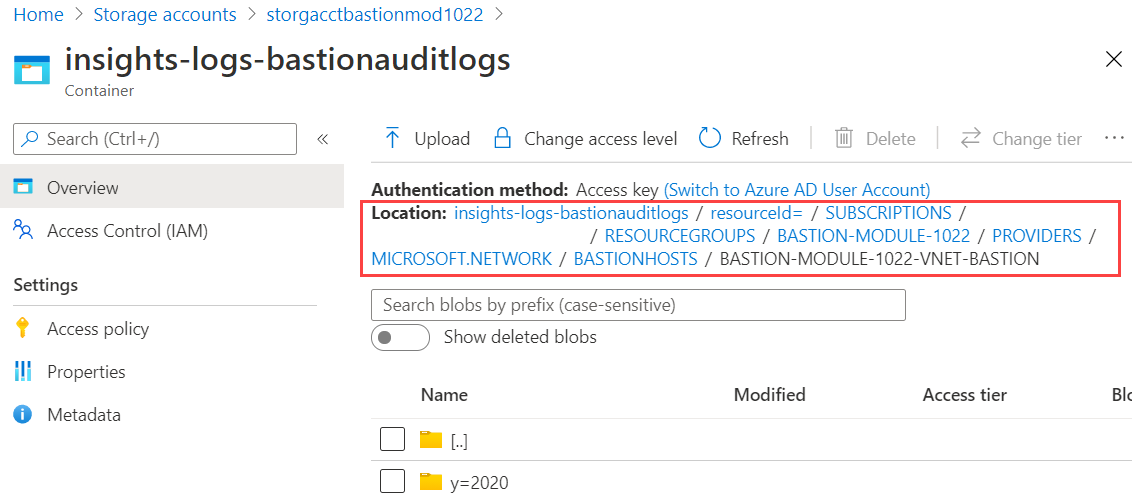Open the Overview menu item
Viewport: 1132px width, 501px height.
(172, 187)
